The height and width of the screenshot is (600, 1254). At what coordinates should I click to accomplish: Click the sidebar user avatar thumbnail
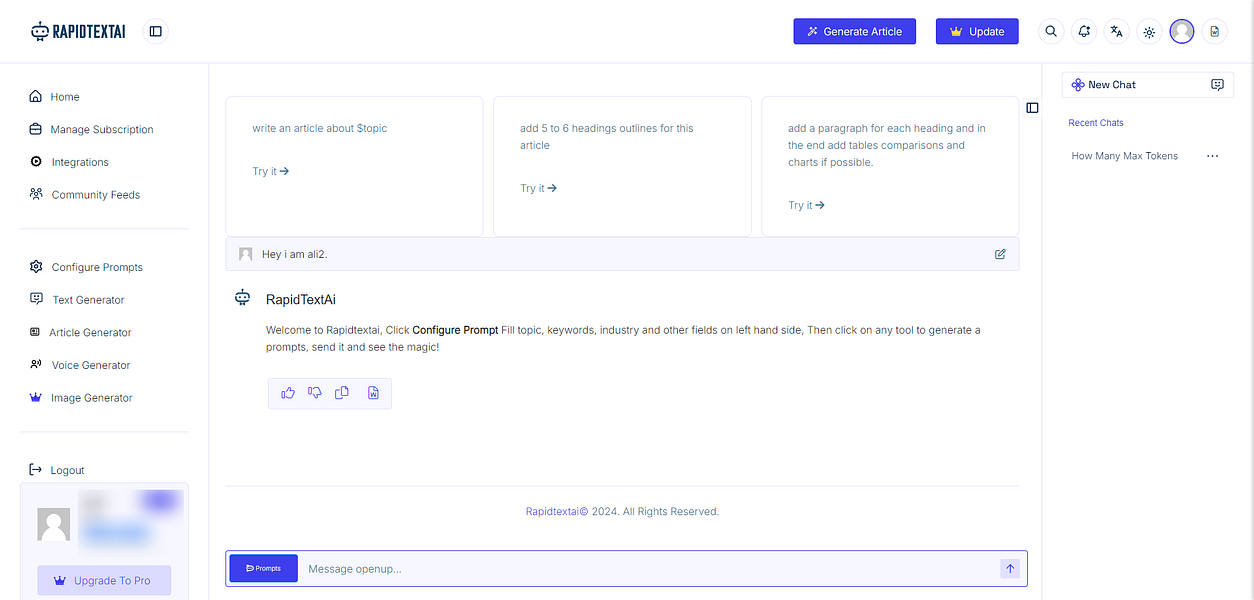[54, 524]
